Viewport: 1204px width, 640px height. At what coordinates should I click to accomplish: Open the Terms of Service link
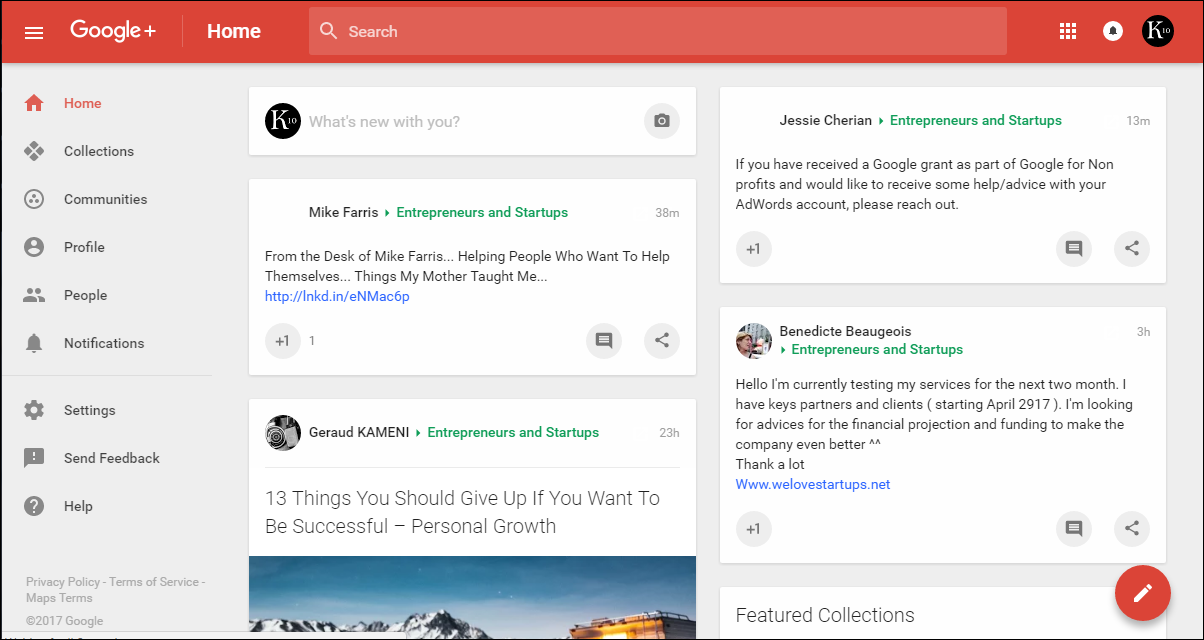(154, 582)
